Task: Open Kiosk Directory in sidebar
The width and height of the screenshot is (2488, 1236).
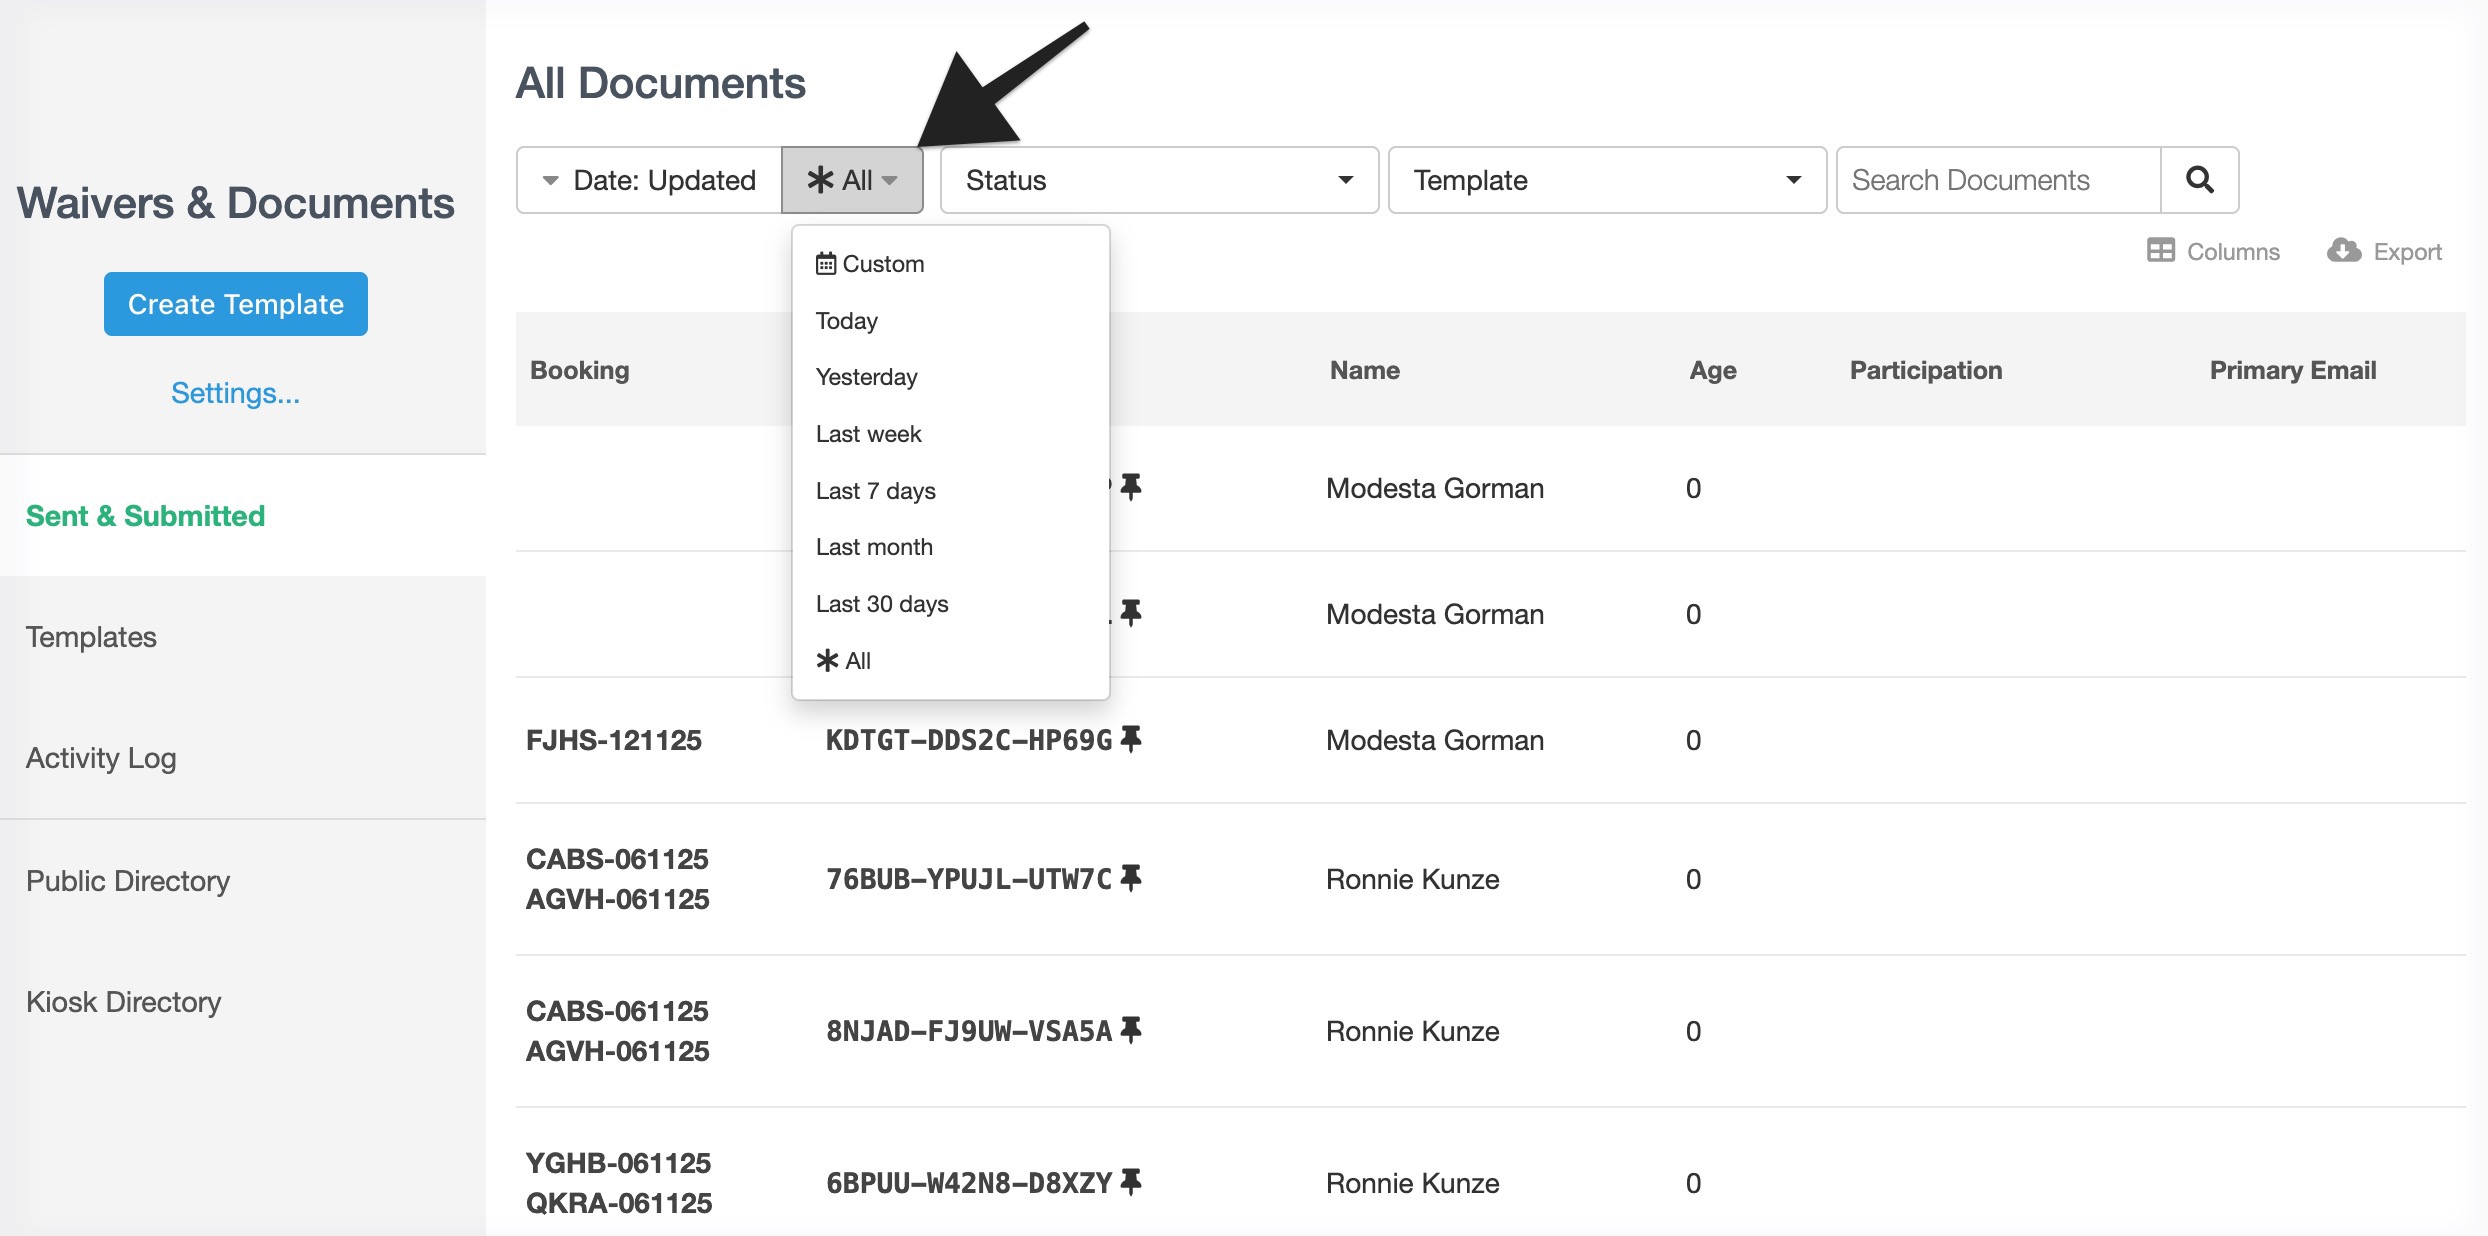Action: 243,1002
